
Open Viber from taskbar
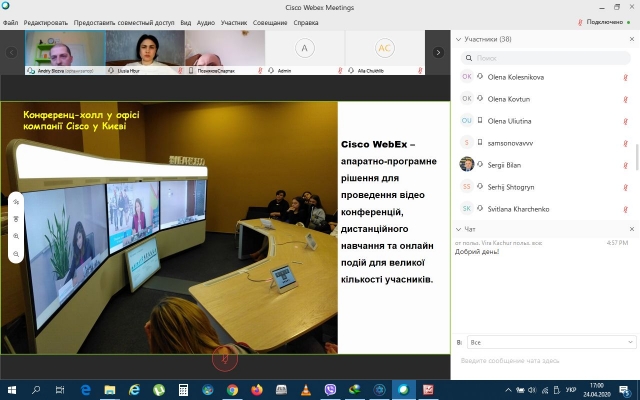[330, 390]
